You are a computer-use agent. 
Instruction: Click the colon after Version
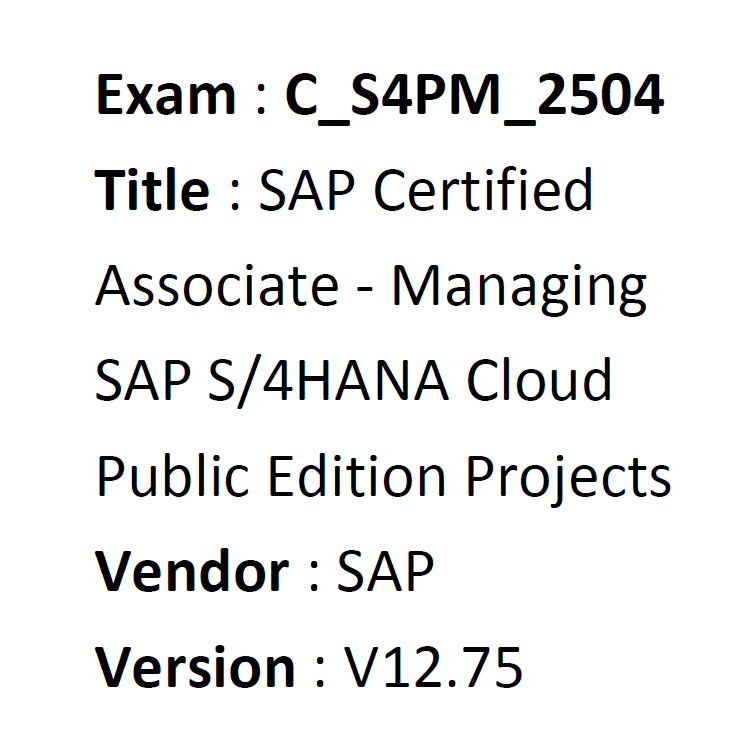pyautogui.click(x=320, y=674)
